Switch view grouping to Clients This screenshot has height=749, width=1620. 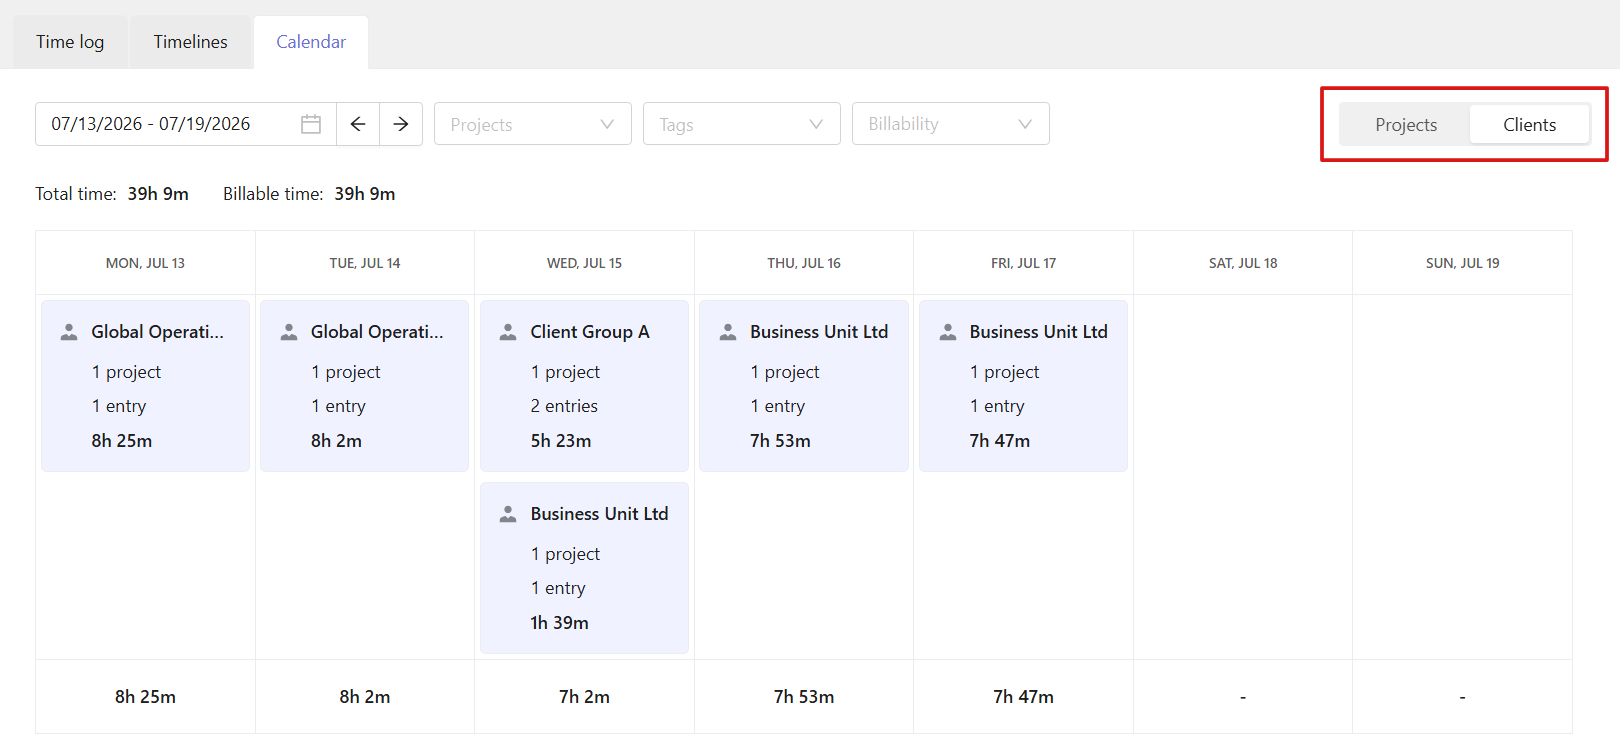pyautogui.click(x=1529, y=125)
